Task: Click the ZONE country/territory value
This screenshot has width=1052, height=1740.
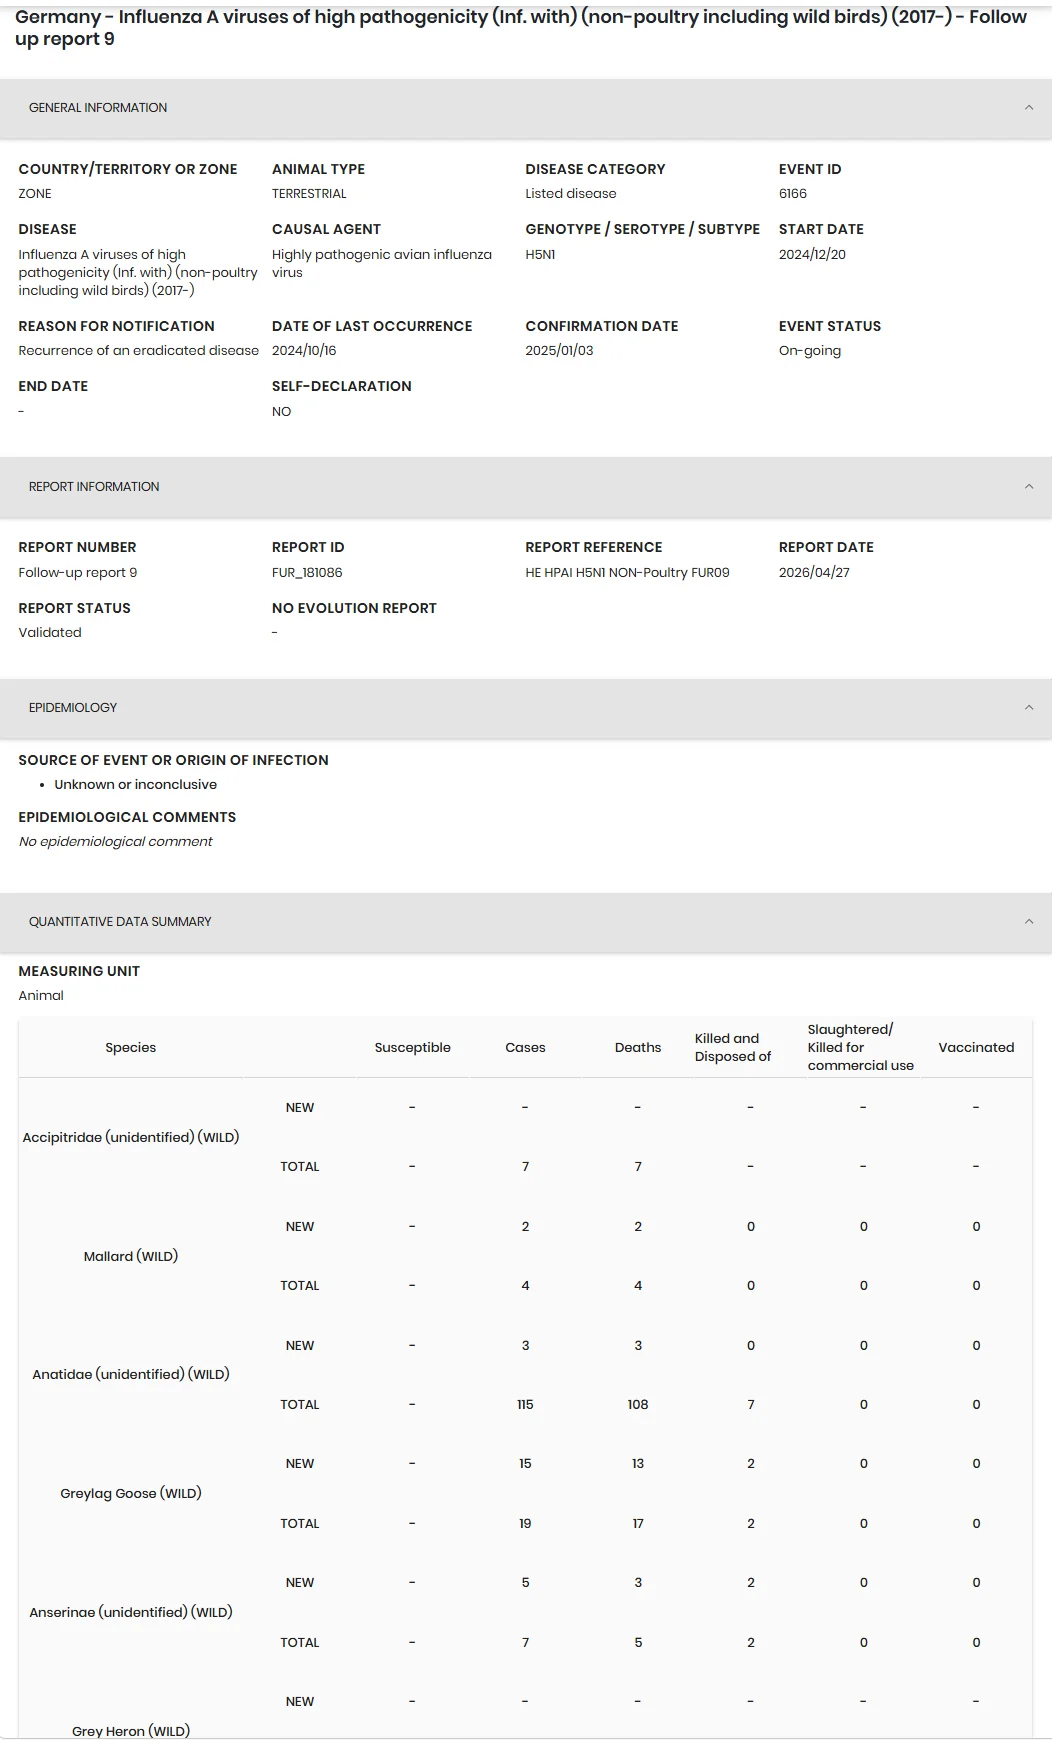Action: pos(35,194)
